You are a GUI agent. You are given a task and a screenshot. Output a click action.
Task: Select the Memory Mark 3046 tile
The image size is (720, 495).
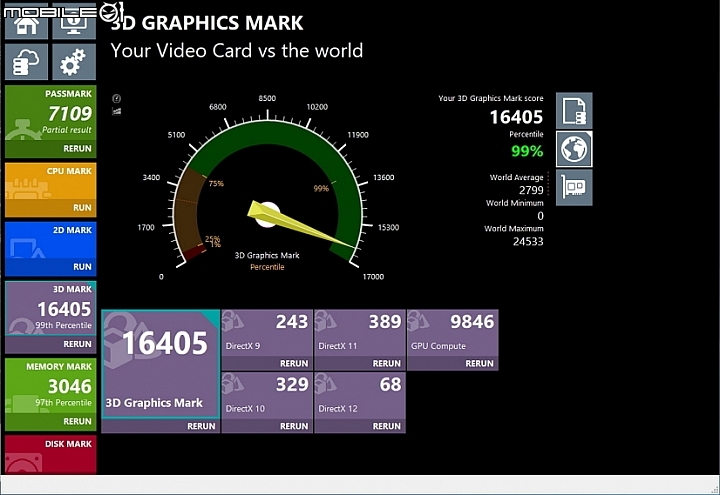click(51, 386)
